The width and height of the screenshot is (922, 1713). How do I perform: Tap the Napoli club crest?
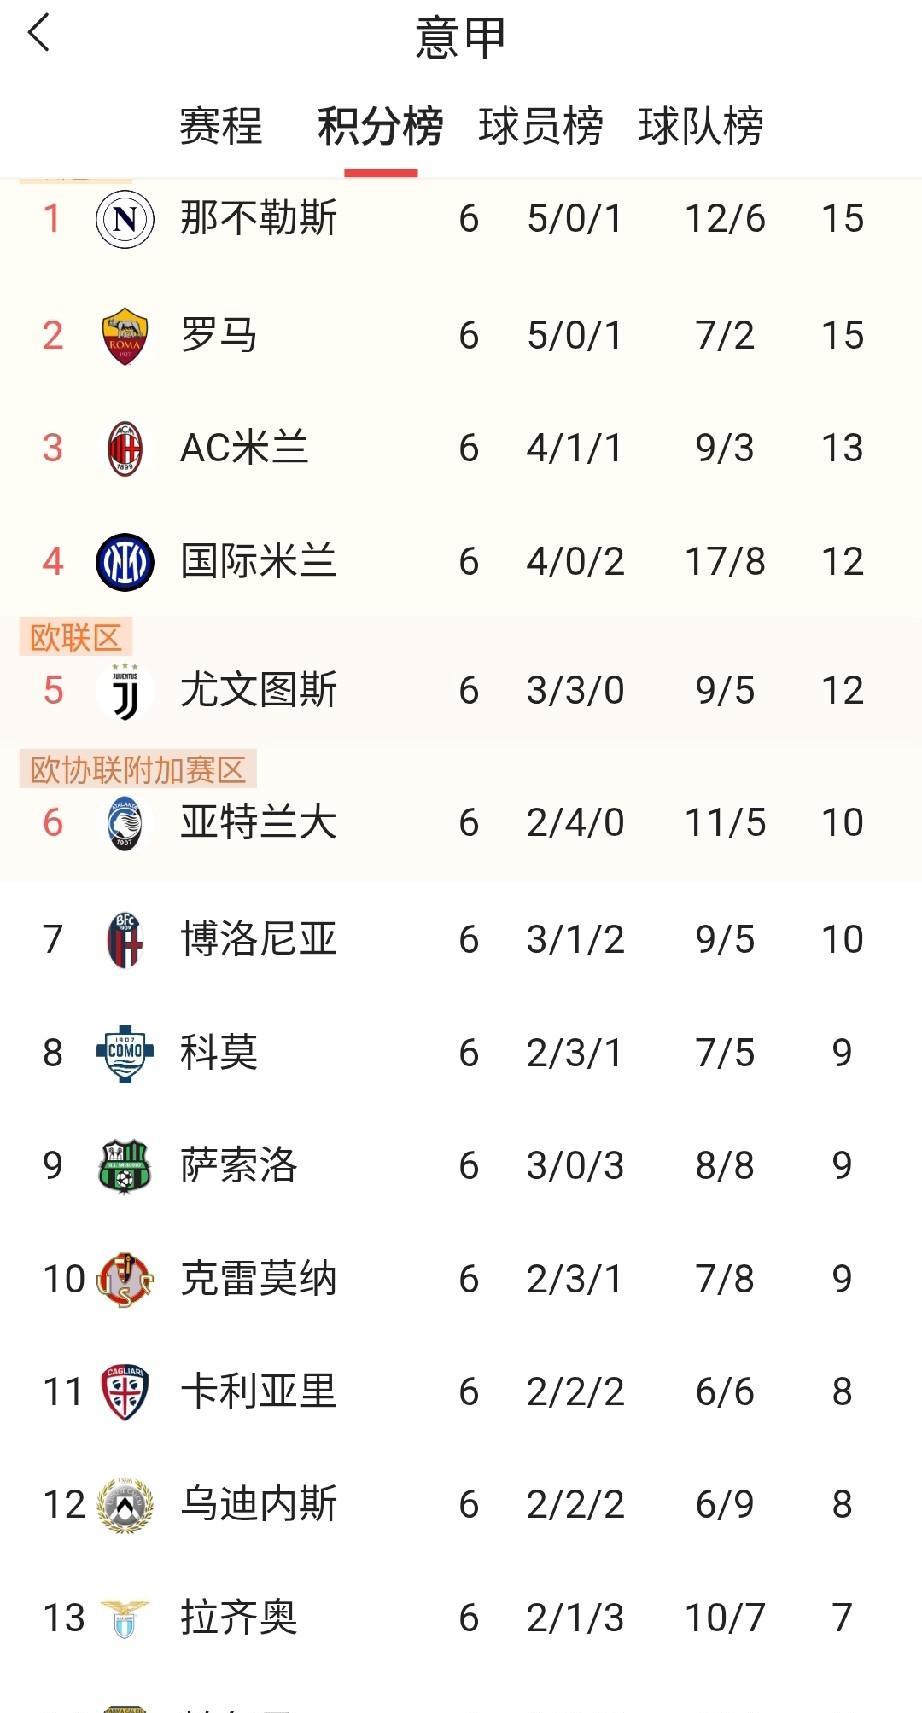point(125,219)
